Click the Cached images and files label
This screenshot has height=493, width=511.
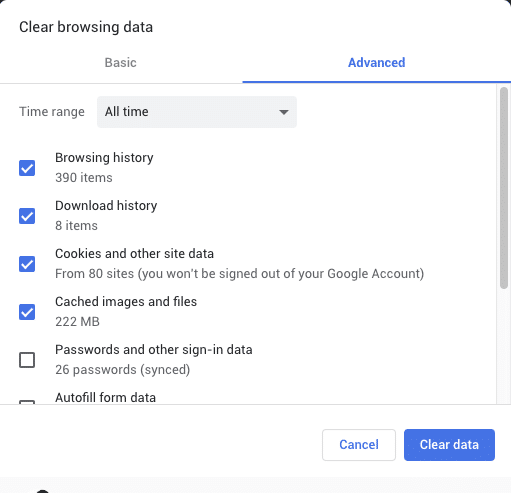[x=126, y=301]
